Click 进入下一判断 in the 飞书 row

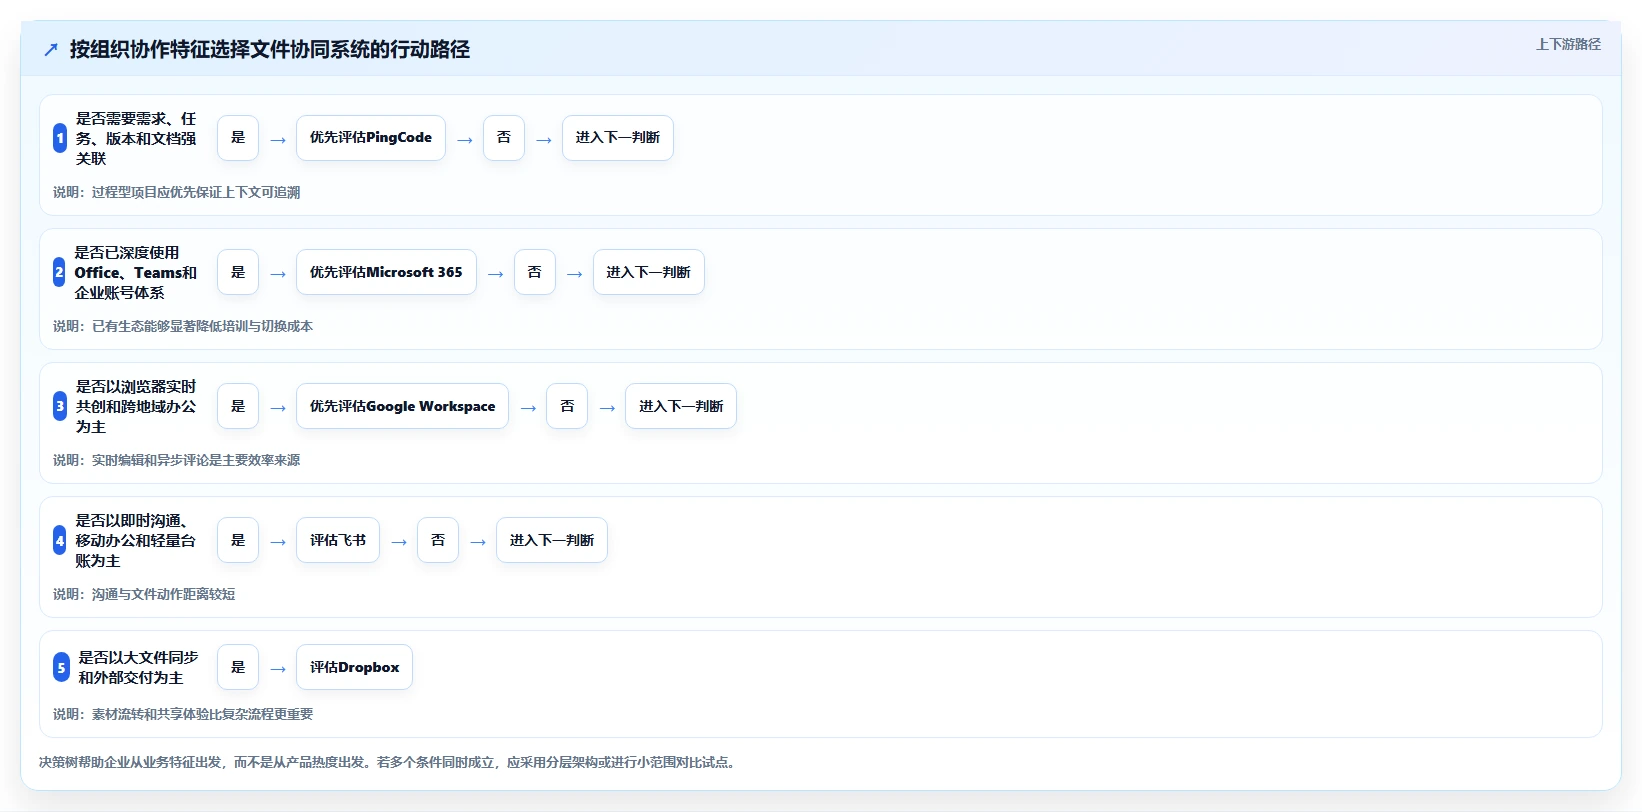552,540
